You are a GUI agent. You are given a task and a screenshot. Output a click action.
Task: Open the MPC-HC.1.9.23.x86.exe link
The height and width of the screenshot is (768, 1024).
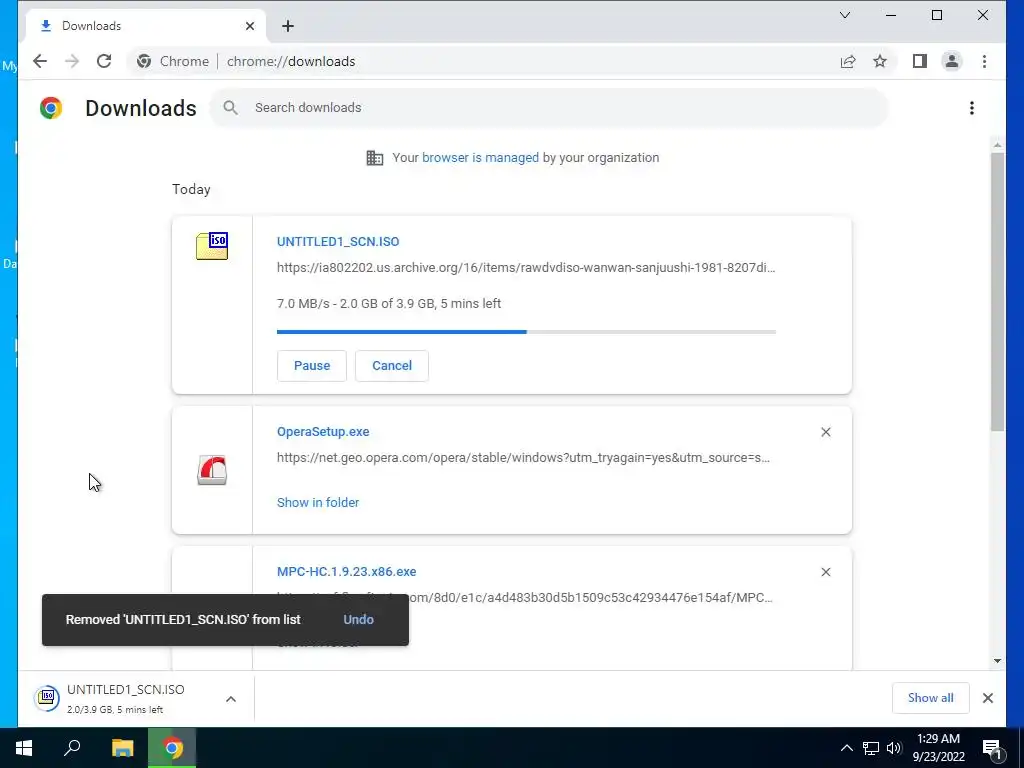(346, 571)
